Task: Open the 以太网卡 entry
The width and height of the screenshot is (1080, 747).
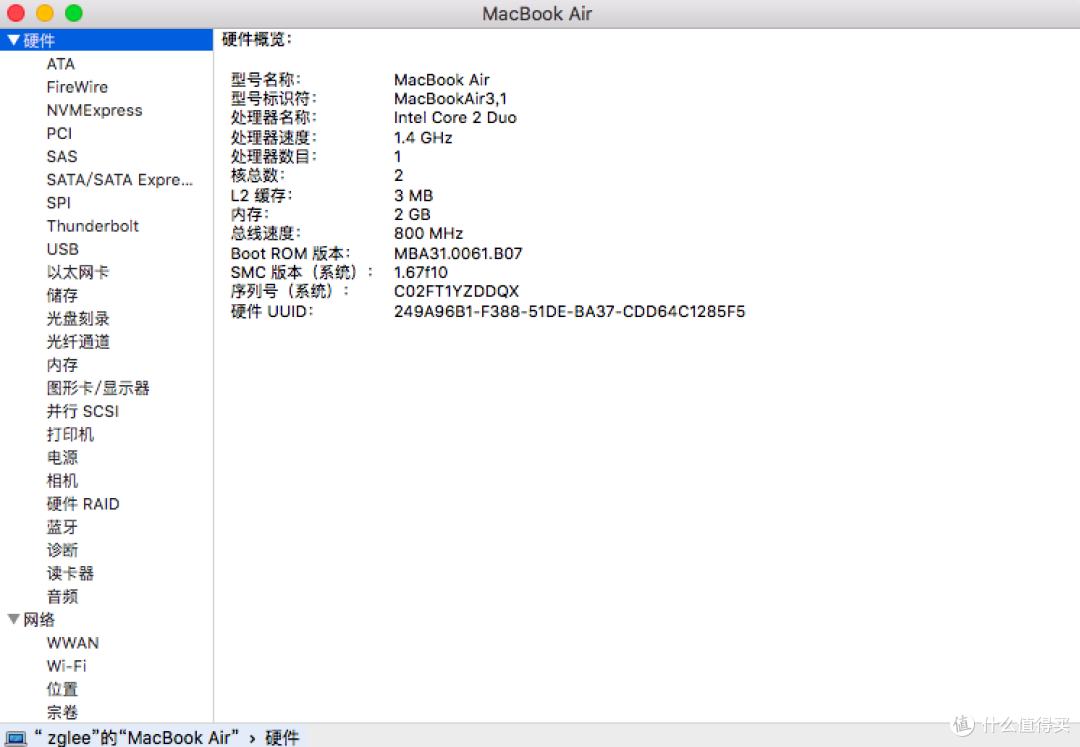Action: [x=78, y=273]
